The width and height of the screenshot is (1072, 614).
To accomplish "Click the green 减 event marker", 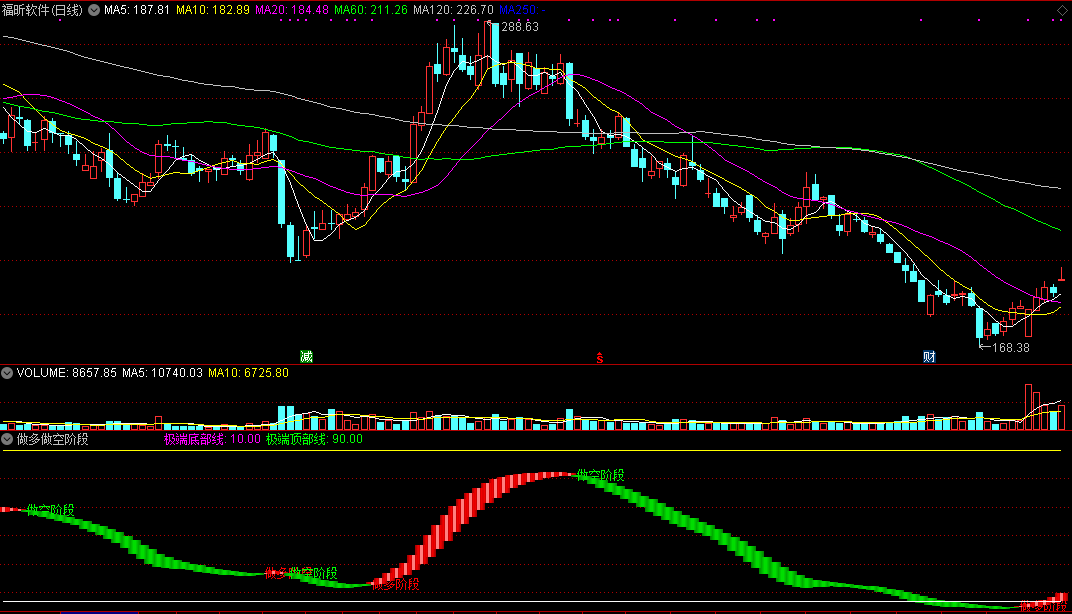I will [x=306, y=356].
